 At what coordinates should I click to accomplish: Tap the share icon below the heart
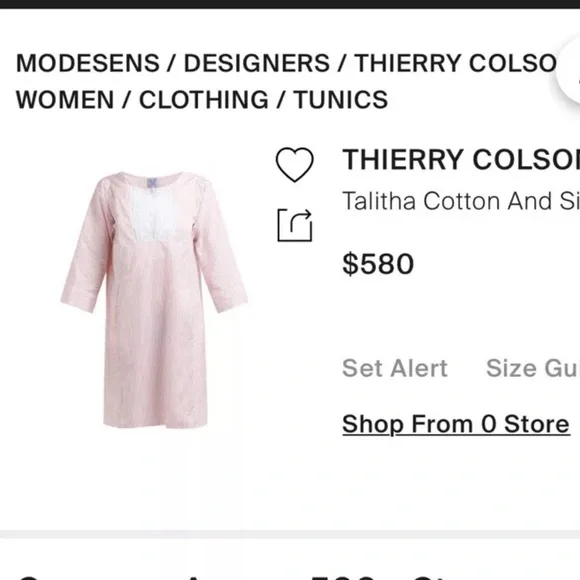[x=295, y=225]
